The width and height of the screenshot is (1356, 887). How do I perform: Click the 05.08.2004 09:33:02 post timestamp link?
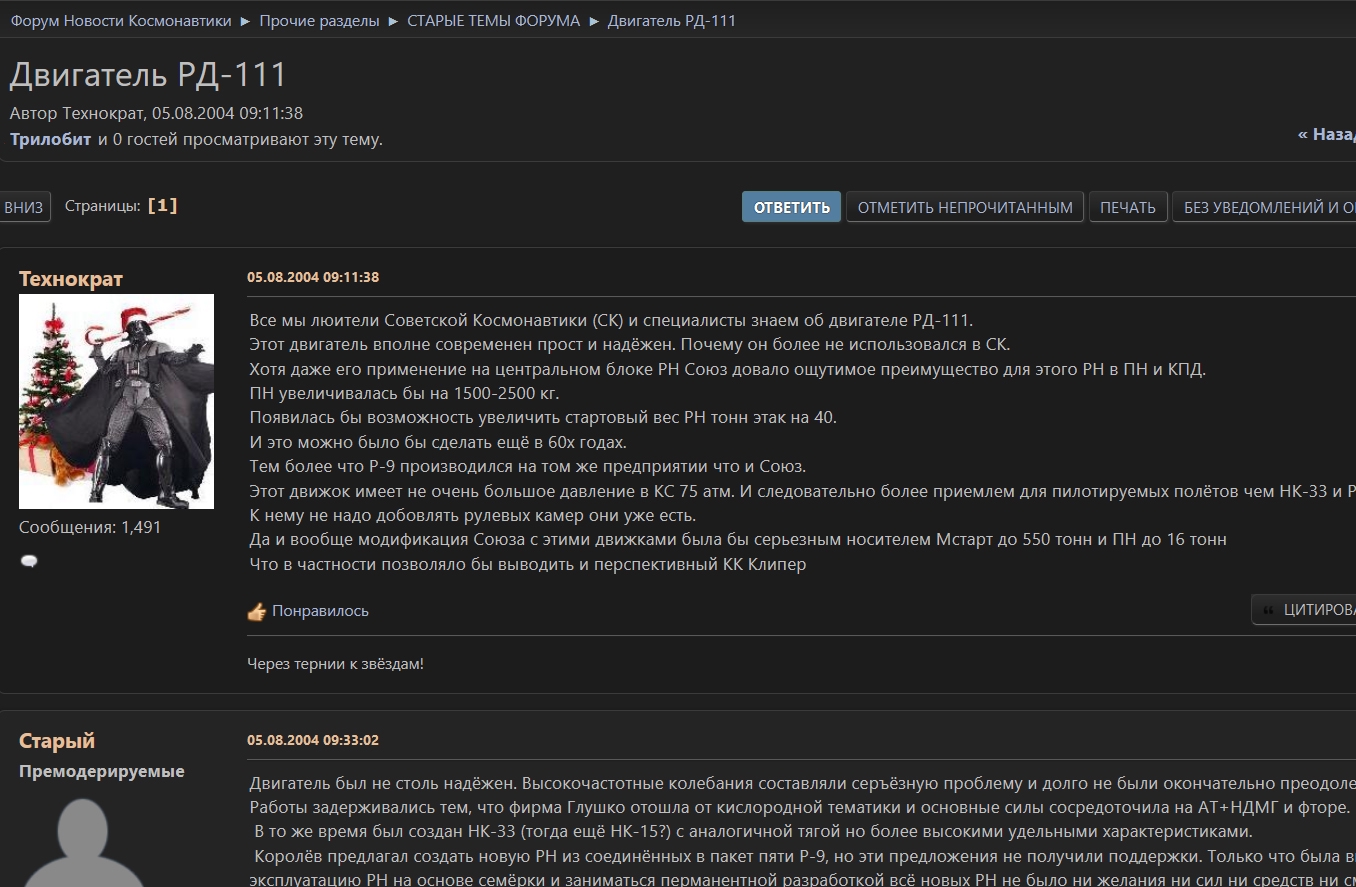[313, 740]
